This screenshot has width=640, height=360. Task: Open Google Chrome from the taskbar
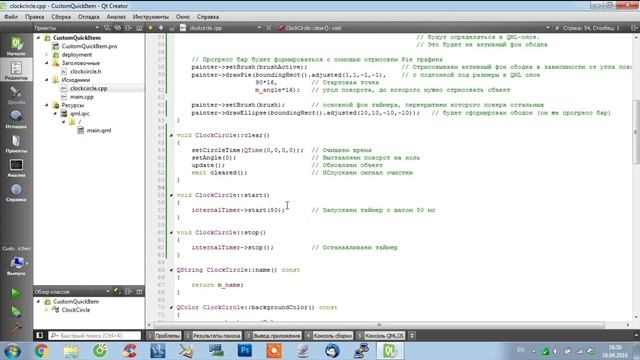(x=41, y=351)
